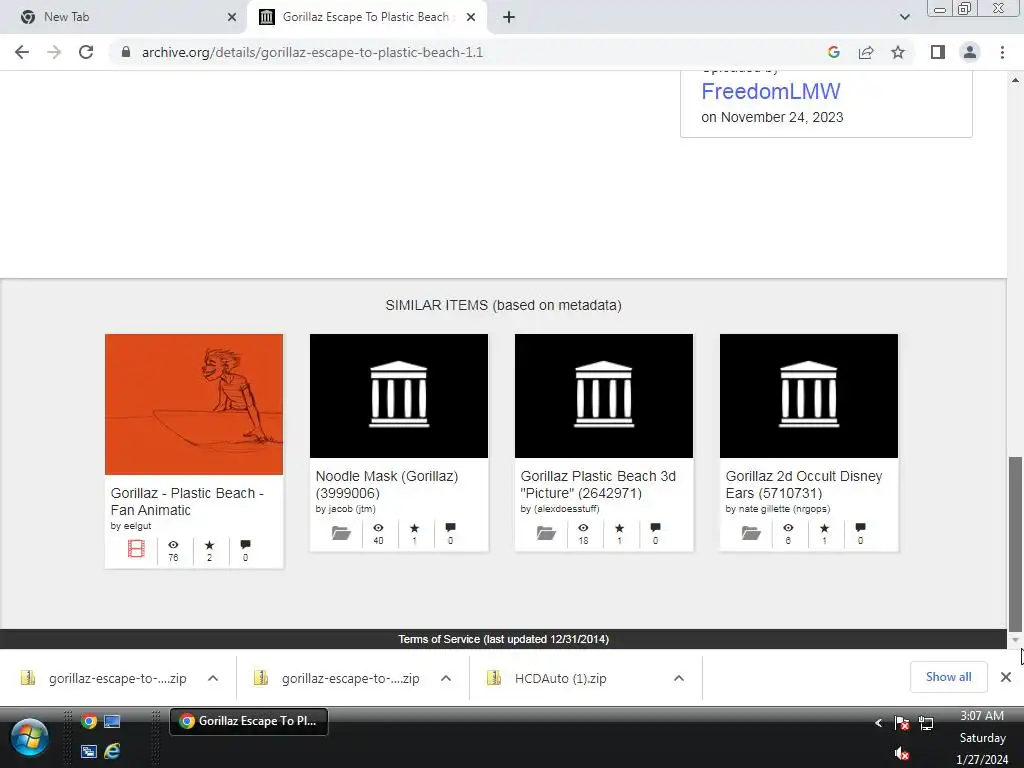The width and height of the screenshot is (1024, 768).
Task: Click reviews comment icon on Plastic Beach 3d card
Action: [x=655, y=527]
